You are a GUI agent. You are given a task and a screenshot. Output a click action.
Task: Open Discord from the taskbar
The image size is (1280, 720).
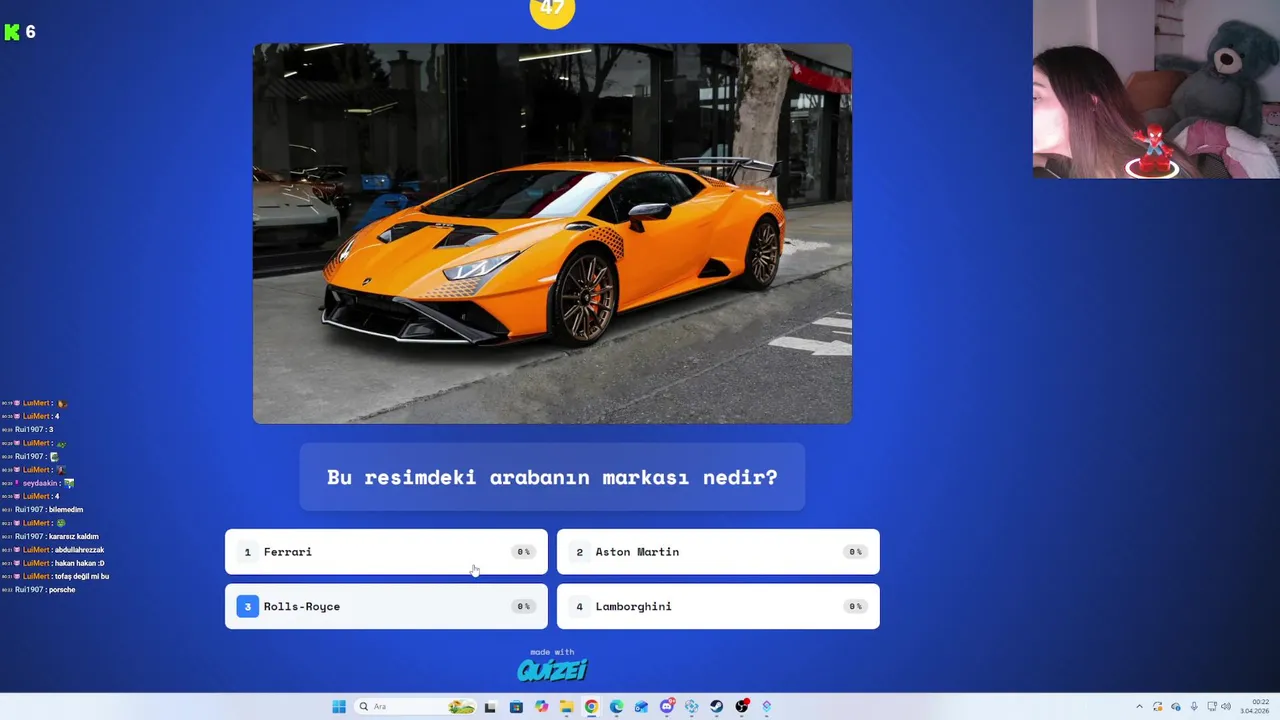(667, 706)
